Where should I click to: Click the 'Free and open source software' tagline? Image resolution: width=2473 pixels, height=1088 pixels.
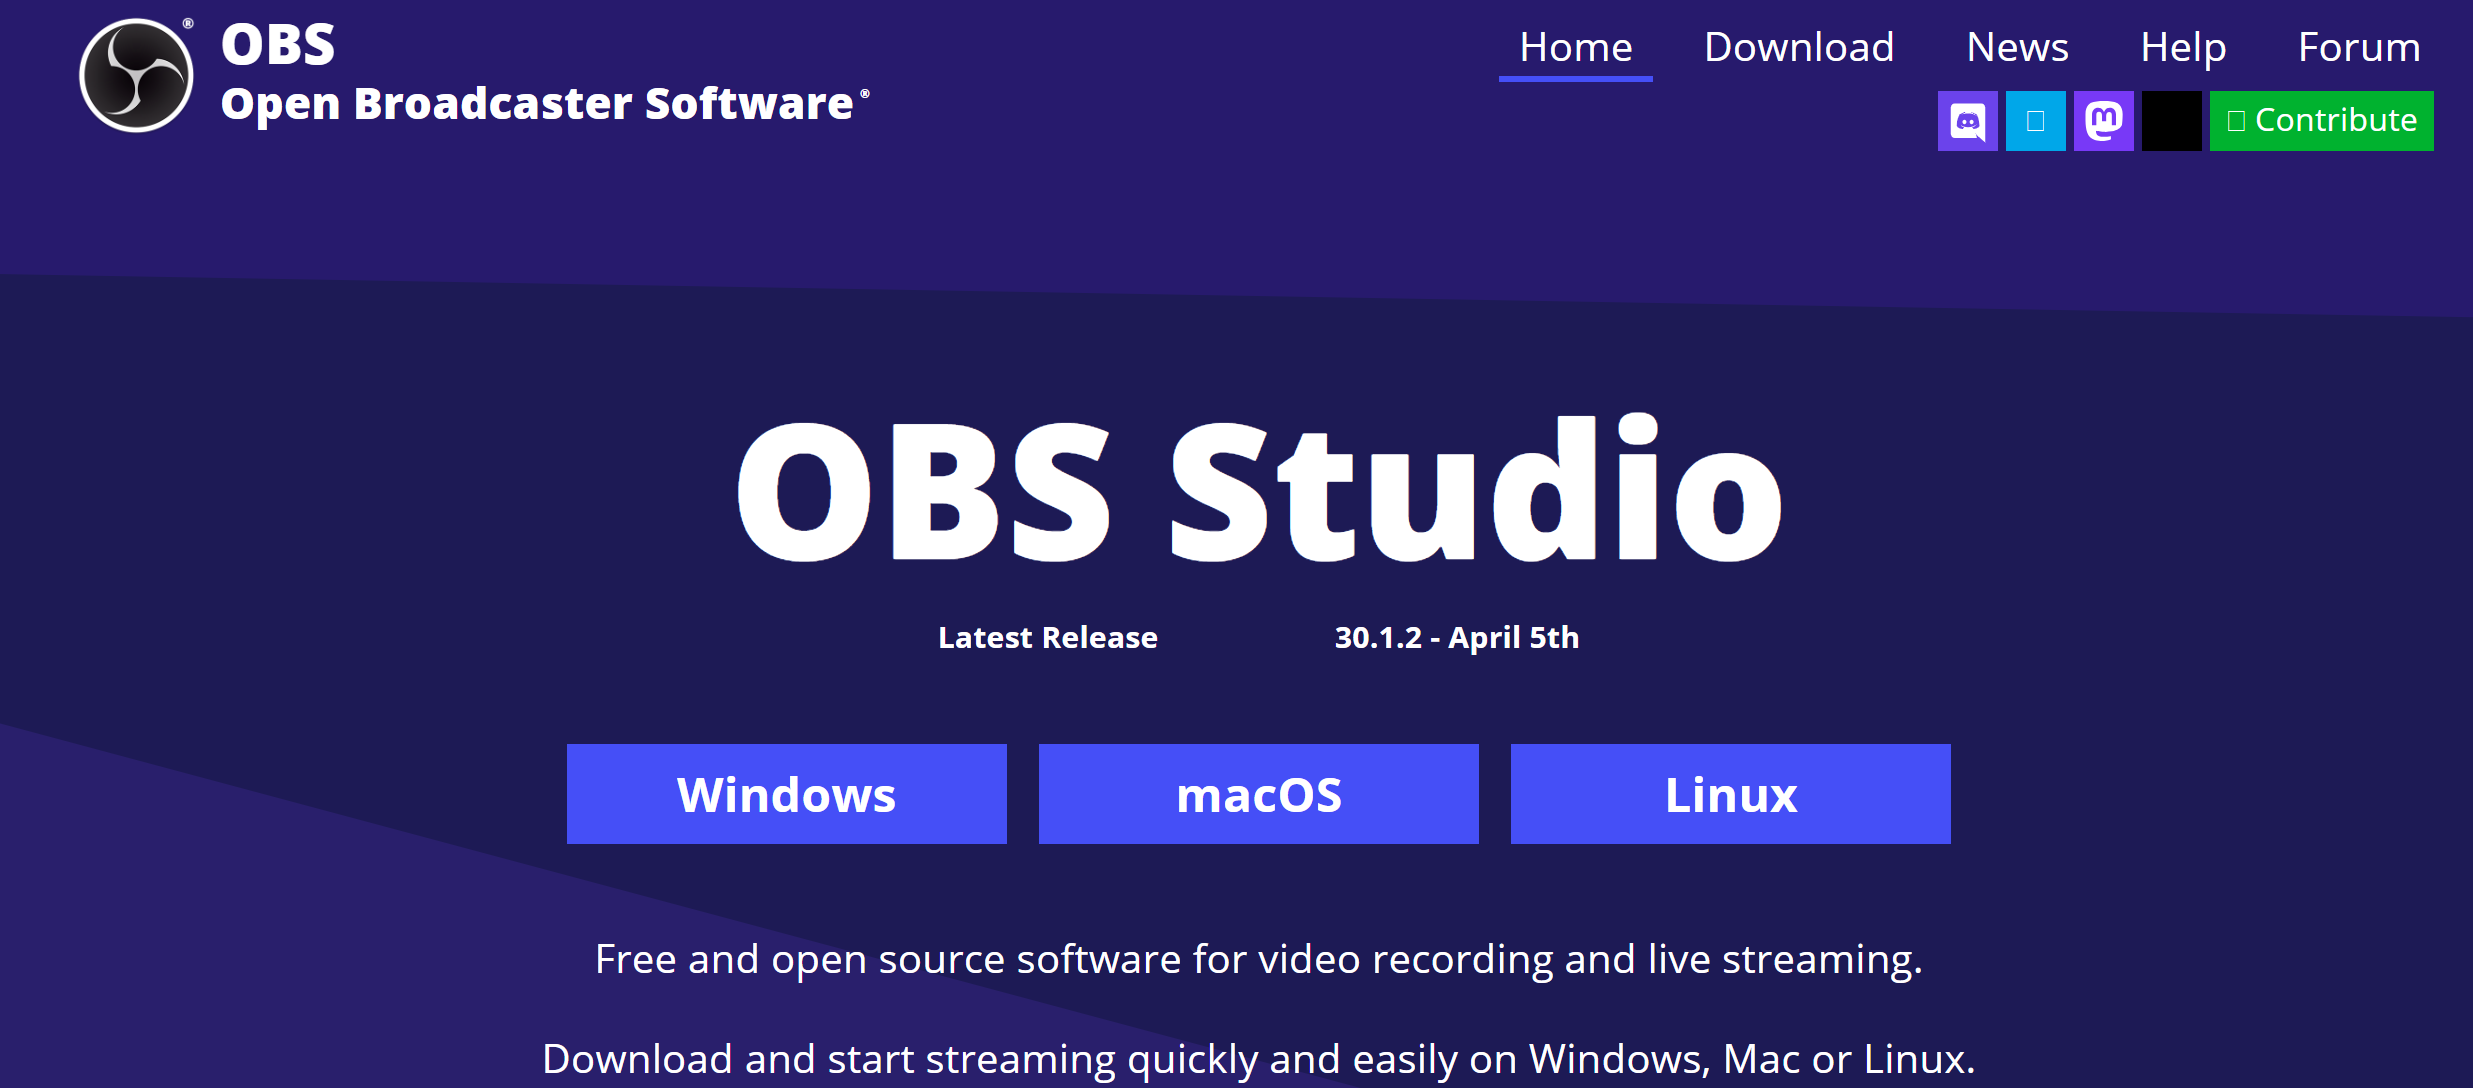tap(1258, 959)
